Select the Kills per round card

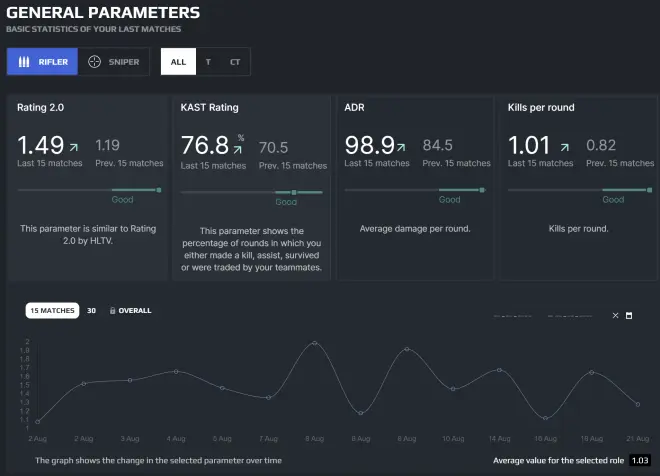coord(576,184)
